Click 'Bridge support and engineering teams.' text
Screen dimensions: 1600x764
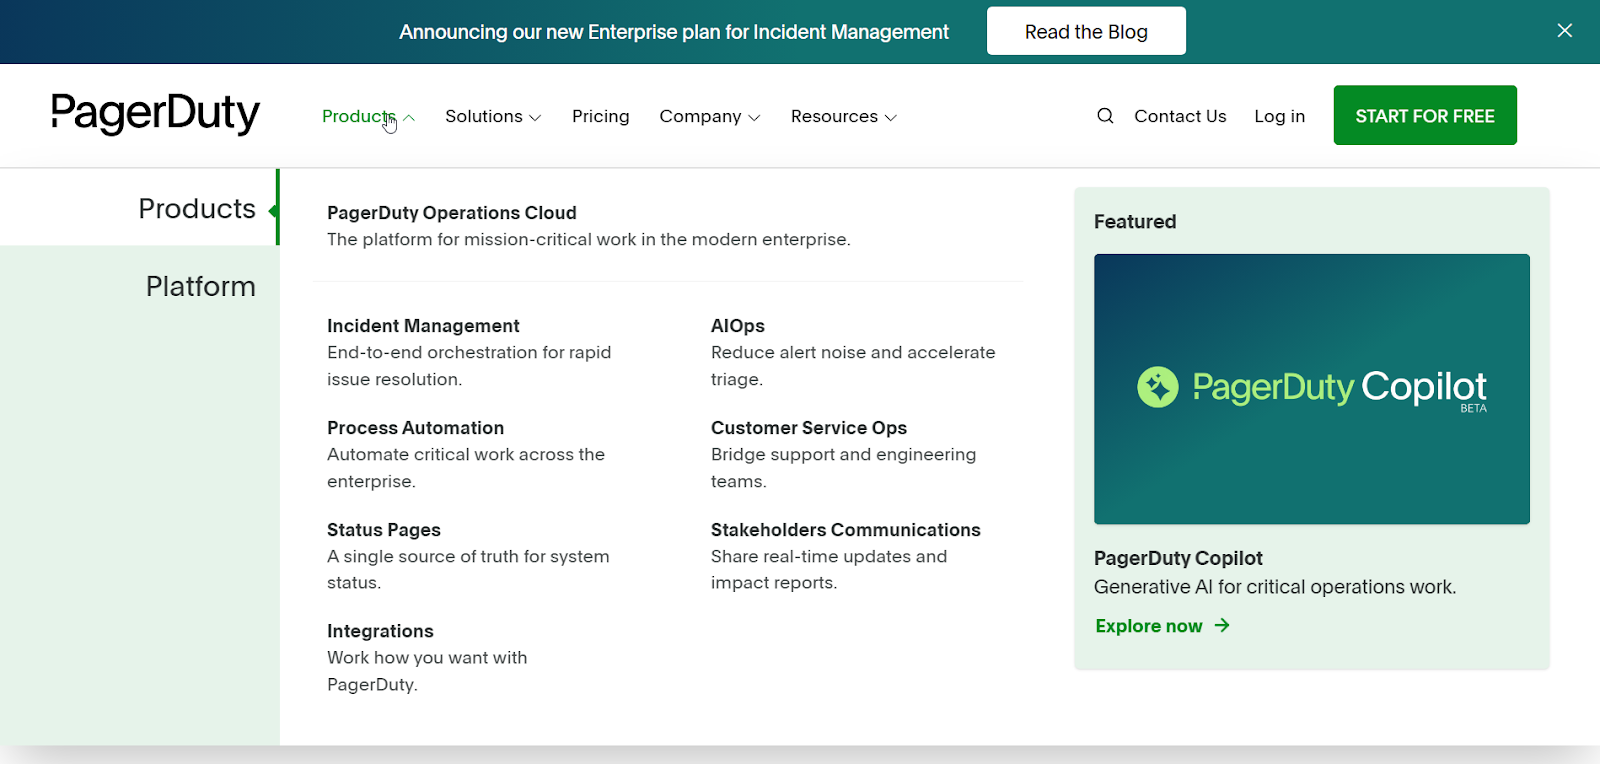point(843,468)
